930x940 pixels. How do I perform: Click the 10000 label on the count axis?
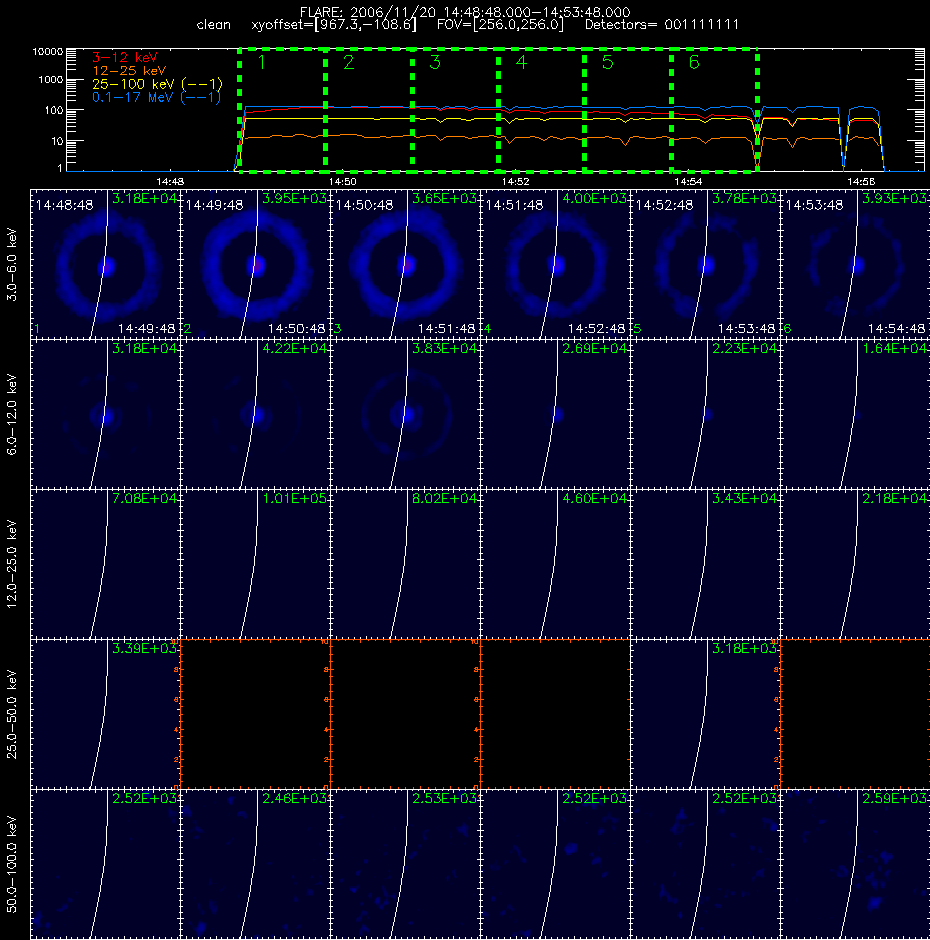(x=48, y=52)
